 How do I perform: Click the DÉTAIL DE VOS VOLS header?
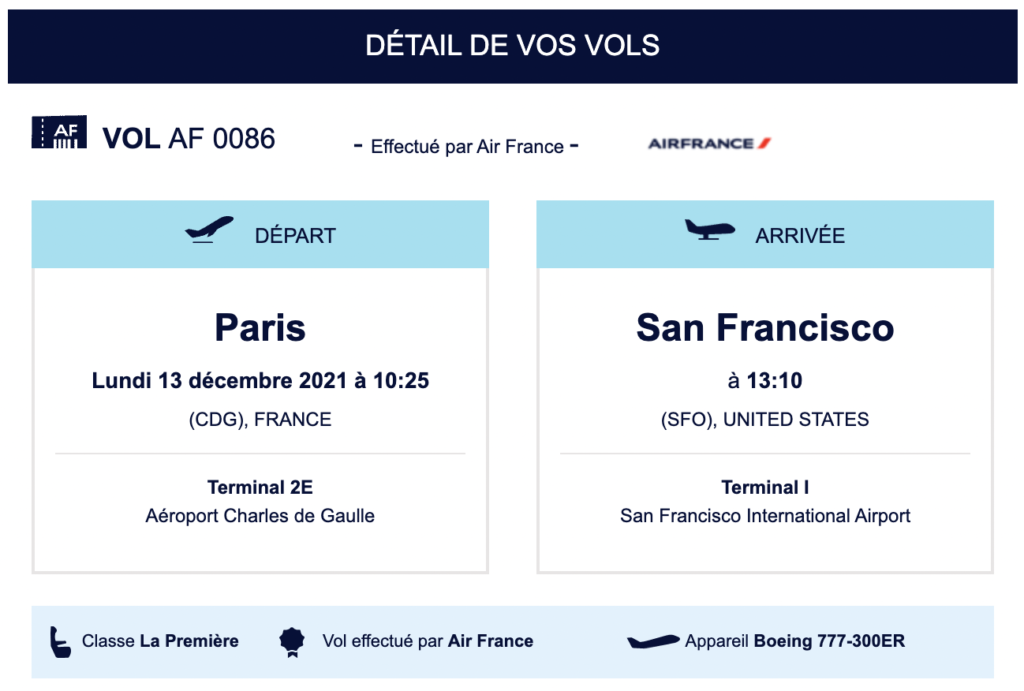pos(512,46)
